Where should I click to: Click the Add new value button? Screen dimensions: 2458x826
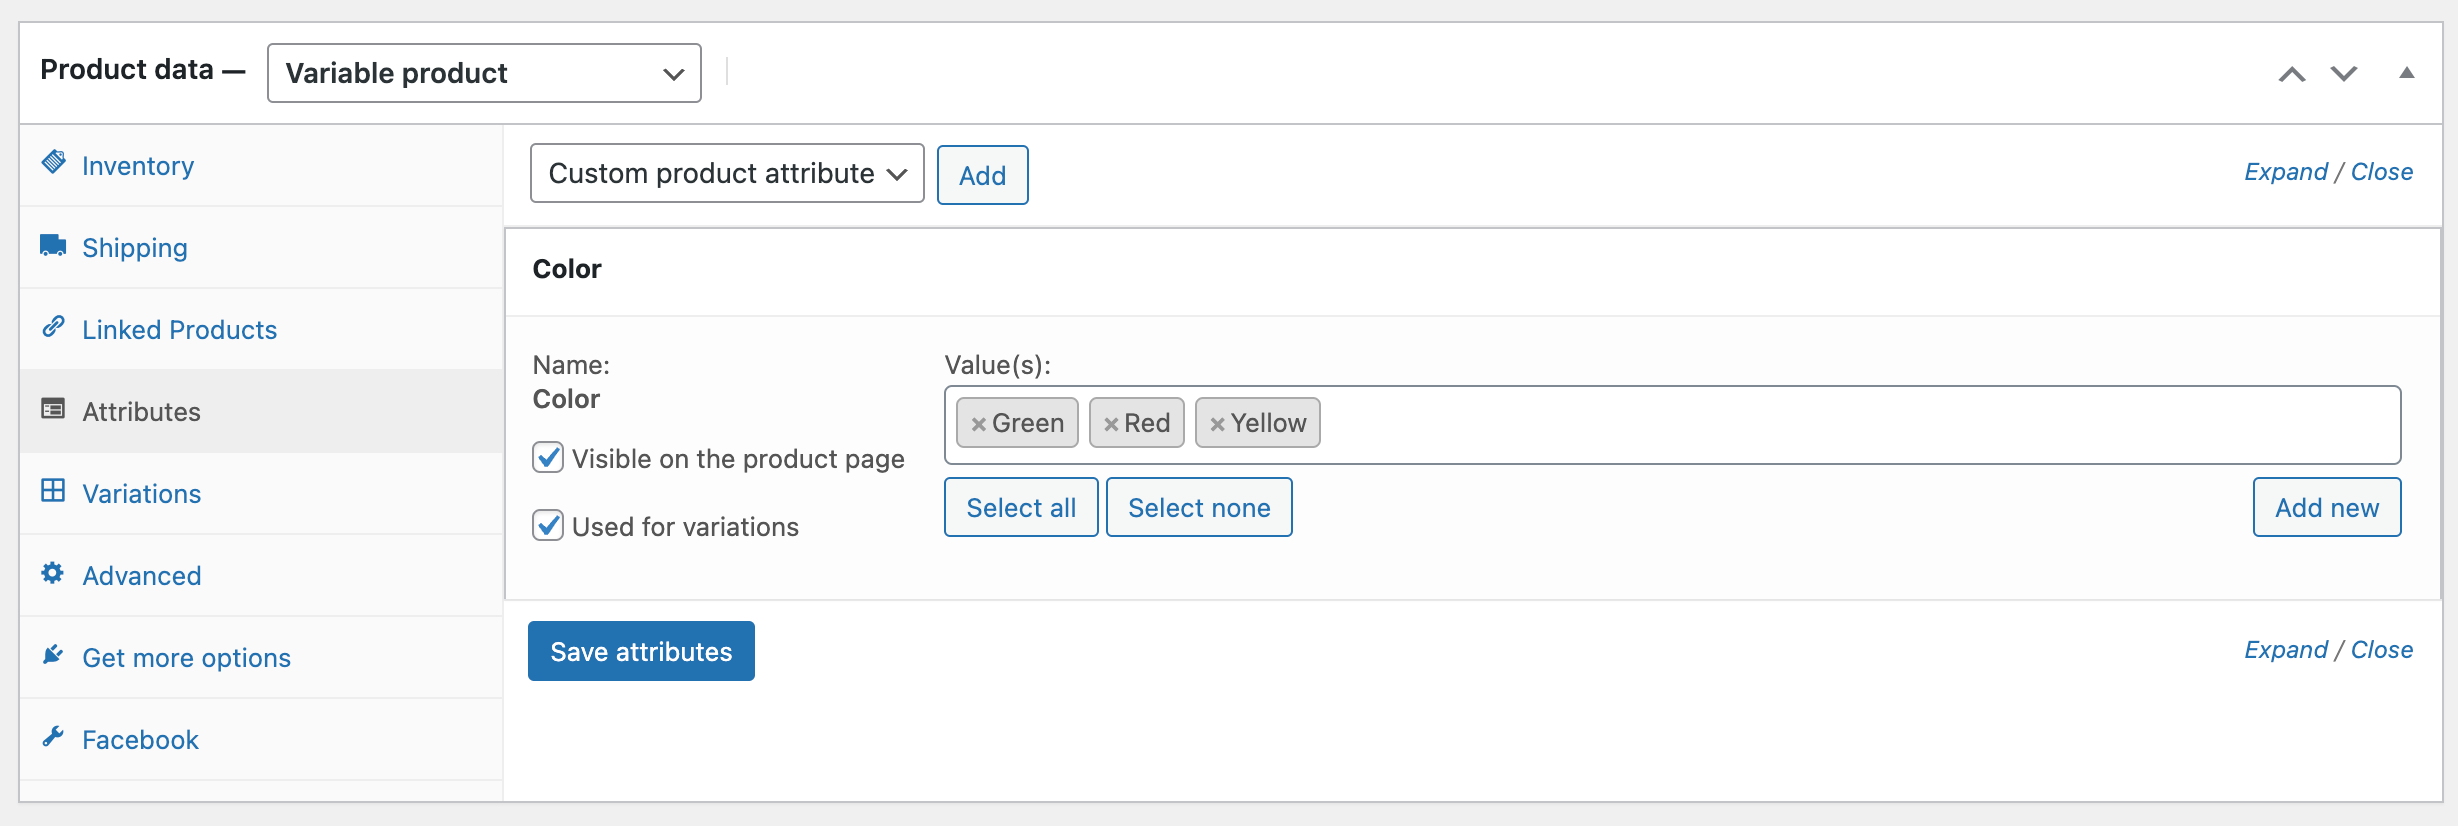[2327, 507]
